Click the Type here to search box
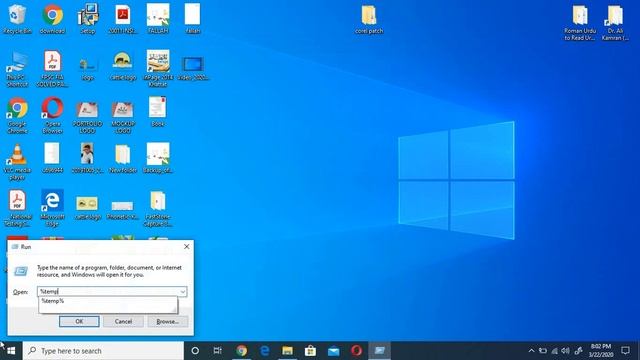Image resolution: width=640 pixels, height=360 pixels. tap(103, 351)
